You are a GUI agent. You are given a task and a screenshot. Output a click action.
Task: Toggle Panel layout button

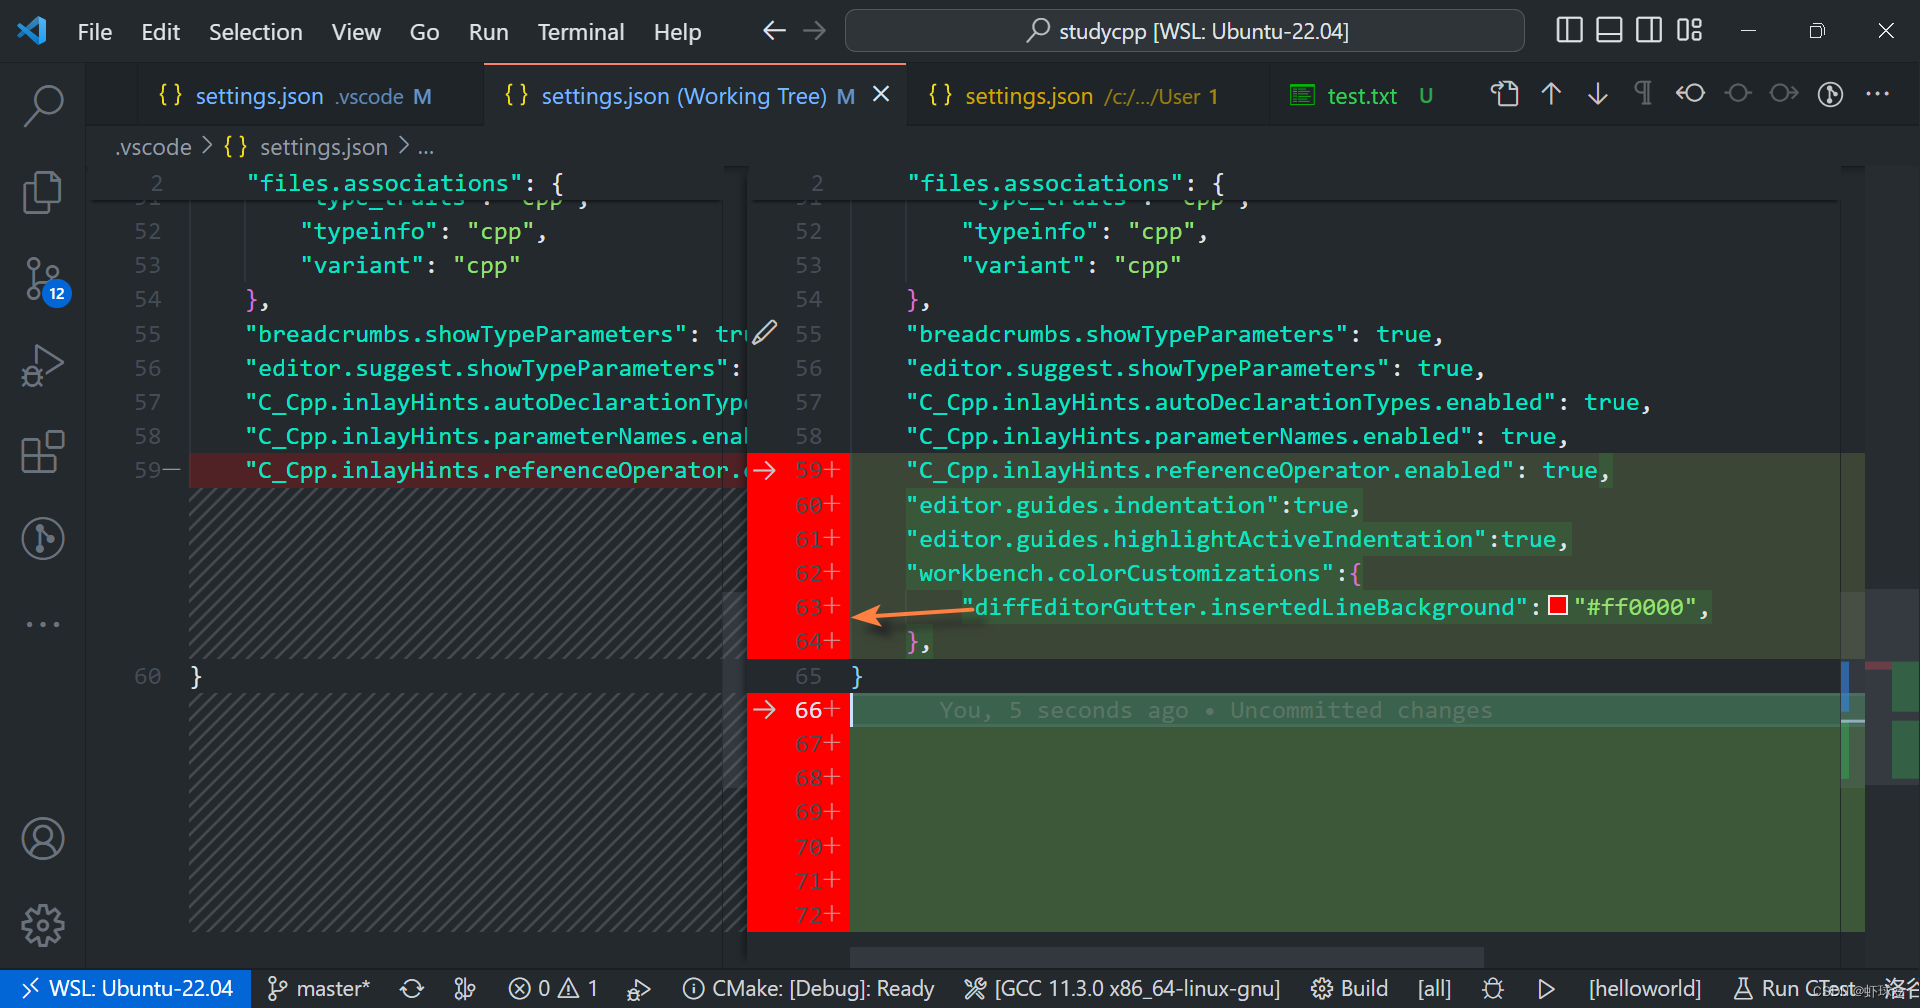1609,31
